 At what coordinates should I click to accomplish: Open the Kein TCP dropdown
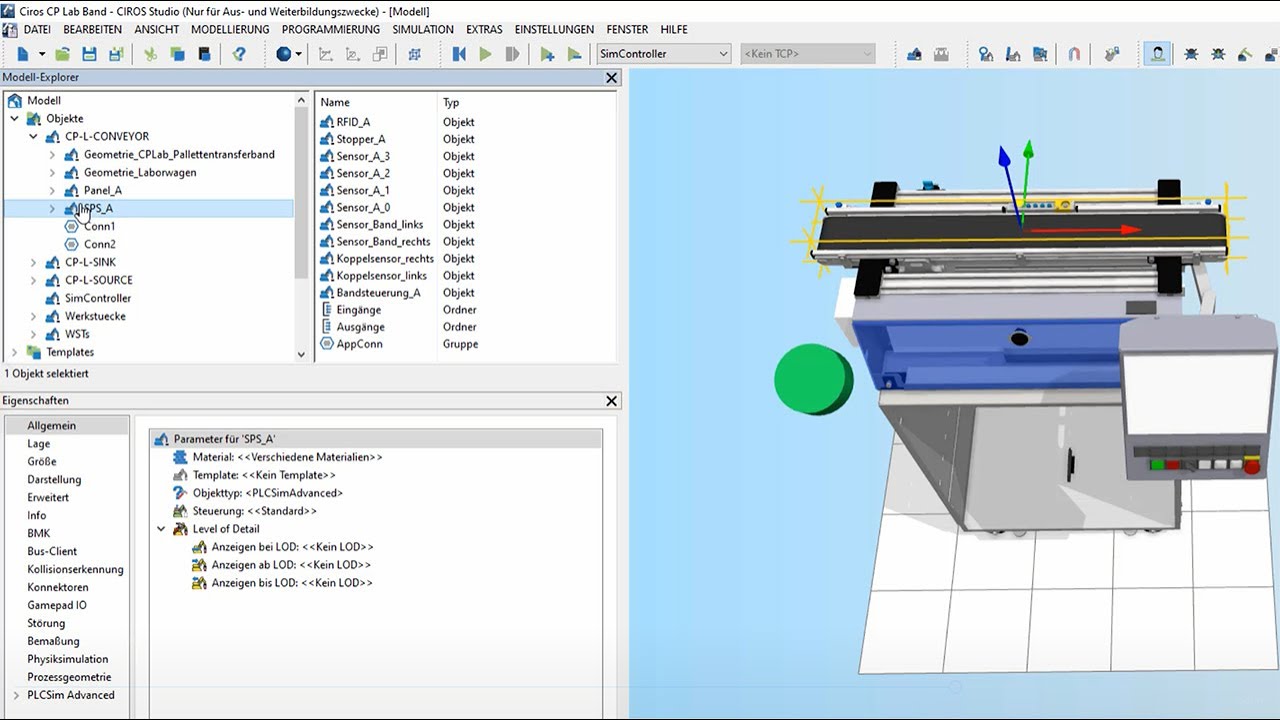[867, 54]
